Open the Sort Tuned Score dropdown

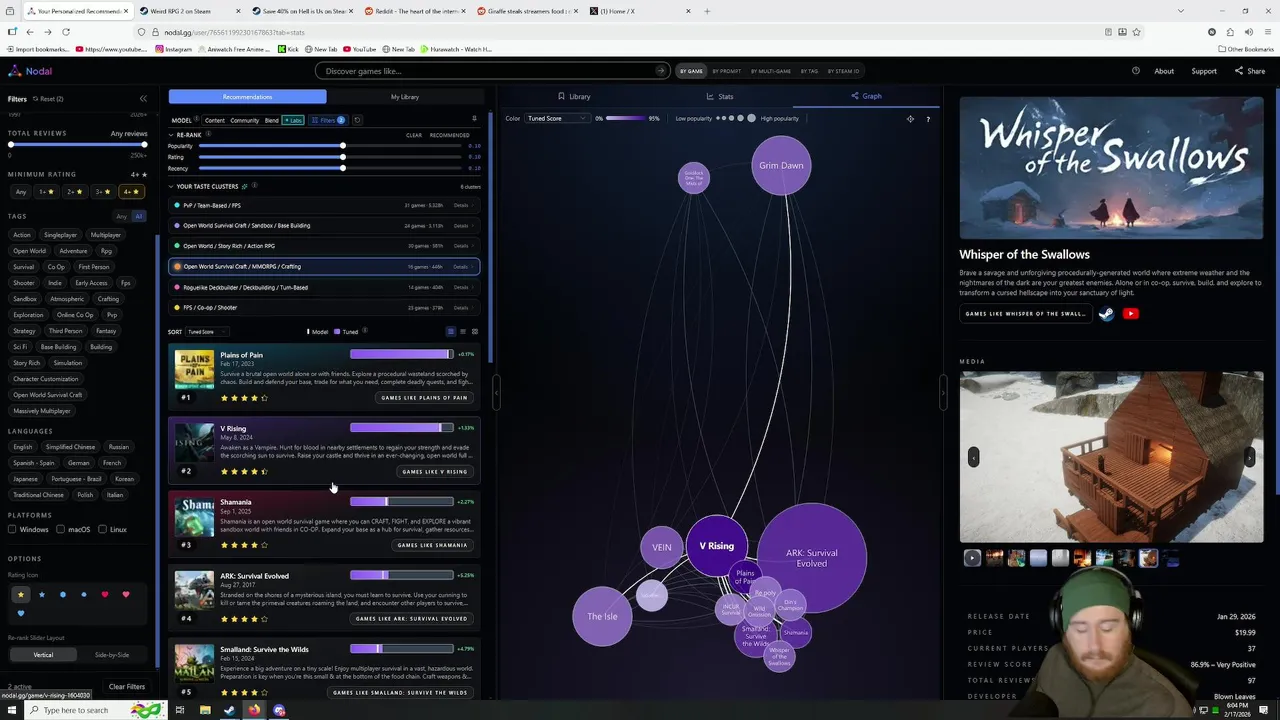[207, 332]
